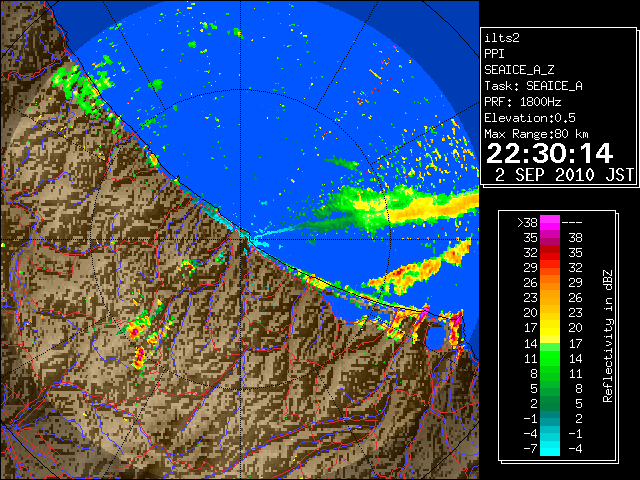Click the 'PRF: 1800Hz' text
This screenshot has width=640, height=480.
523,102
